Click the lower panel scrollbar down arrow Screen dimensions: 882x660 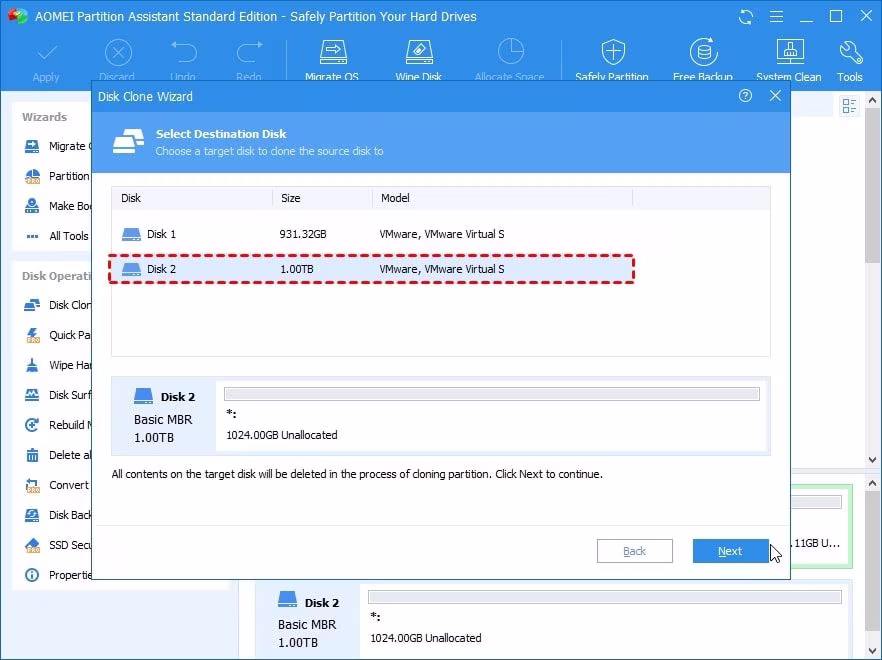(872, 652)
